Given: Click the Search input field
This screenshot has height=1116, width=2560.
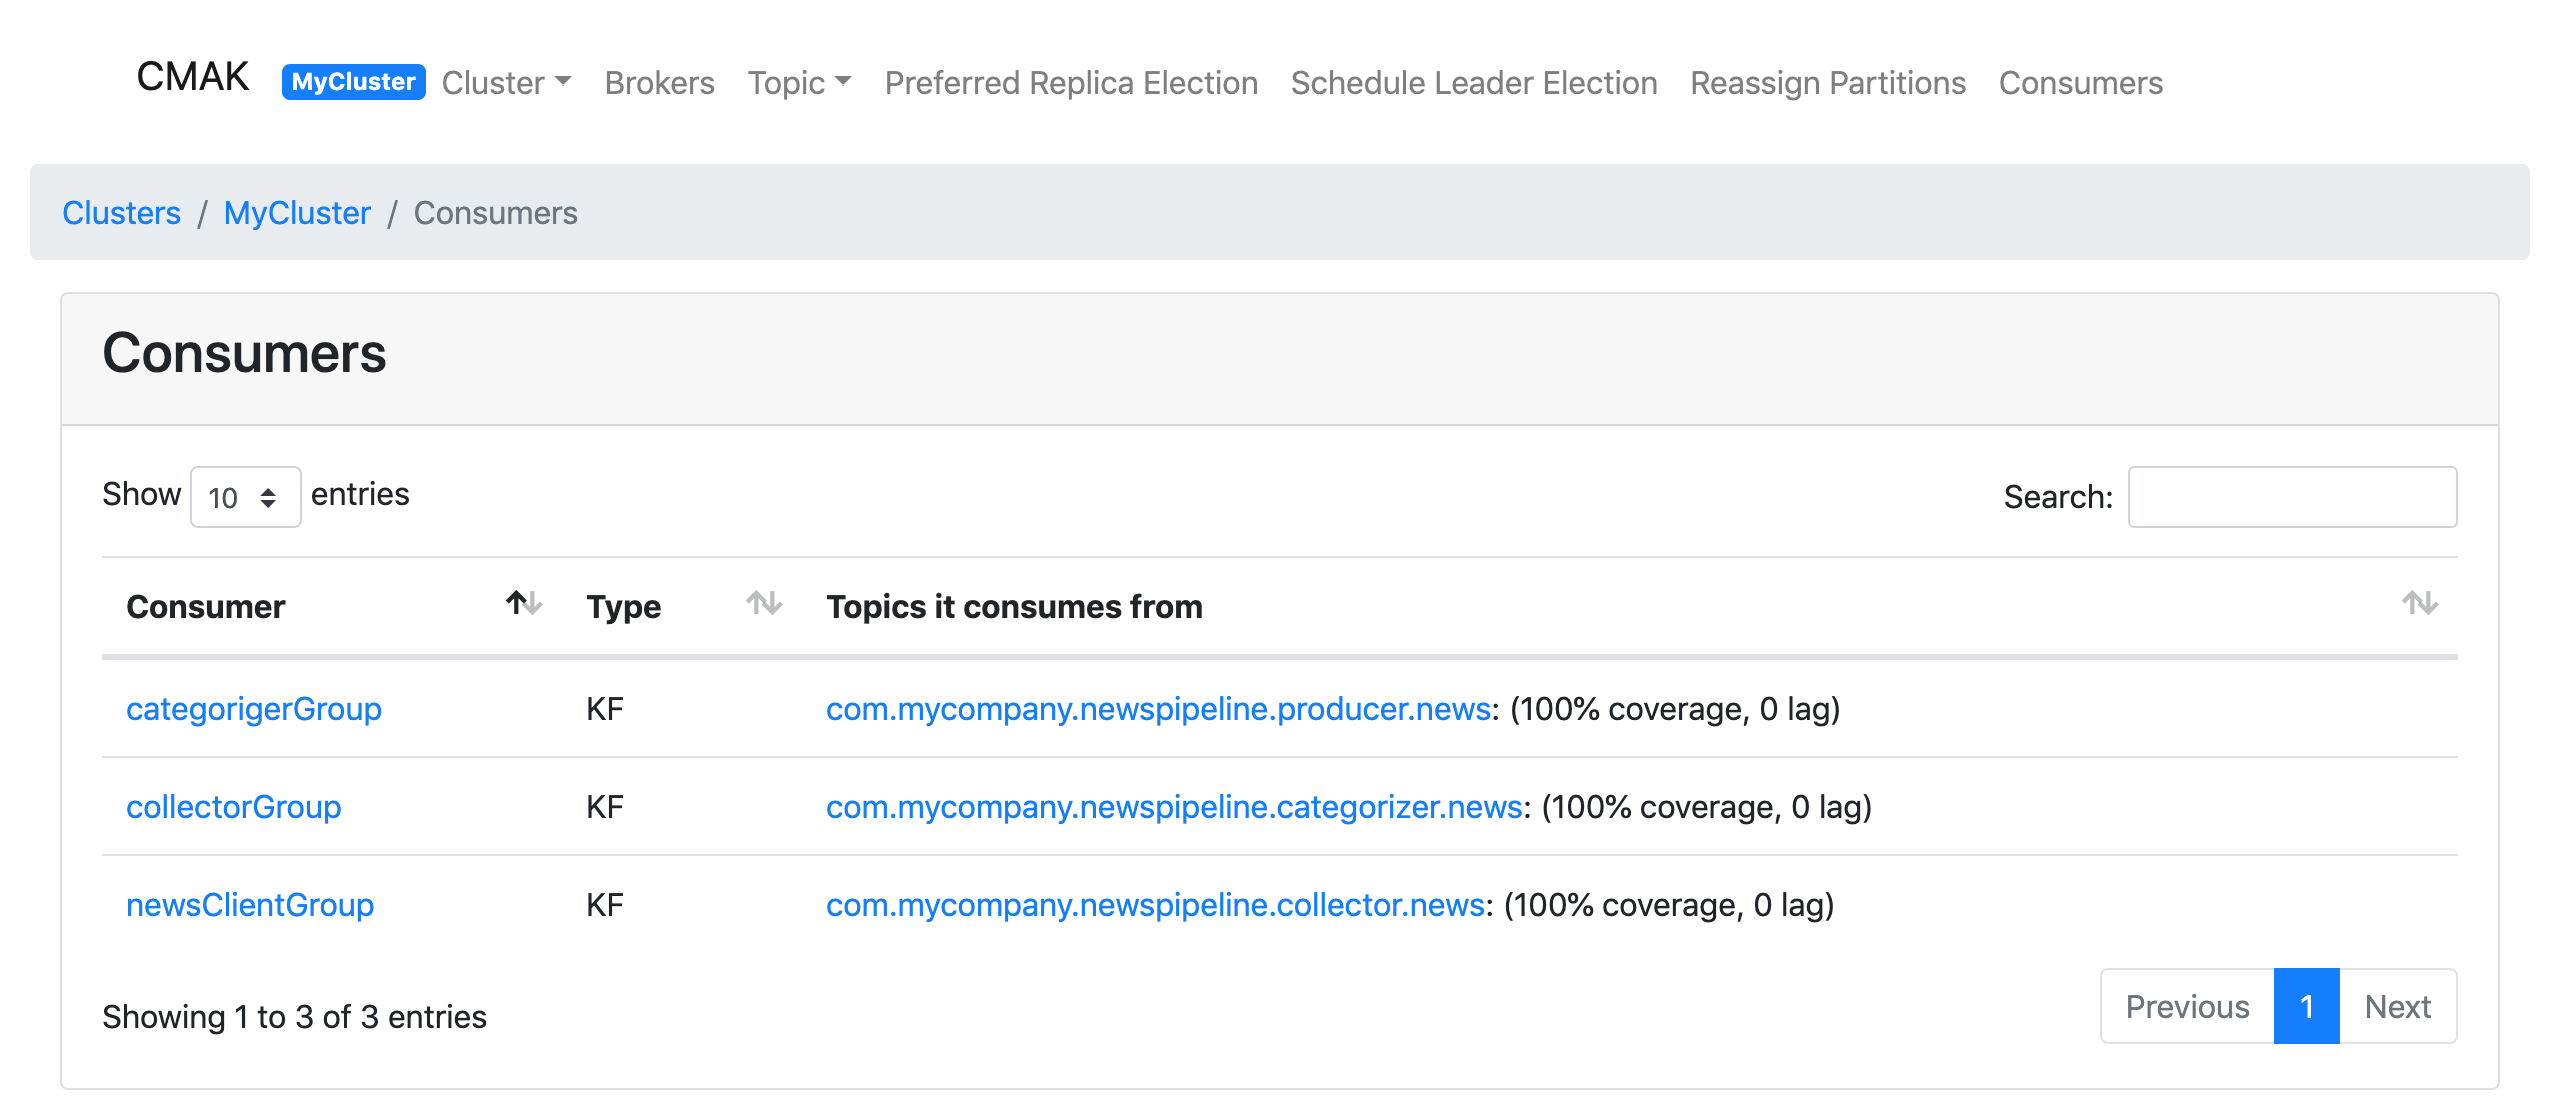Looking at the screenshot, I should tap(2294, 498).
